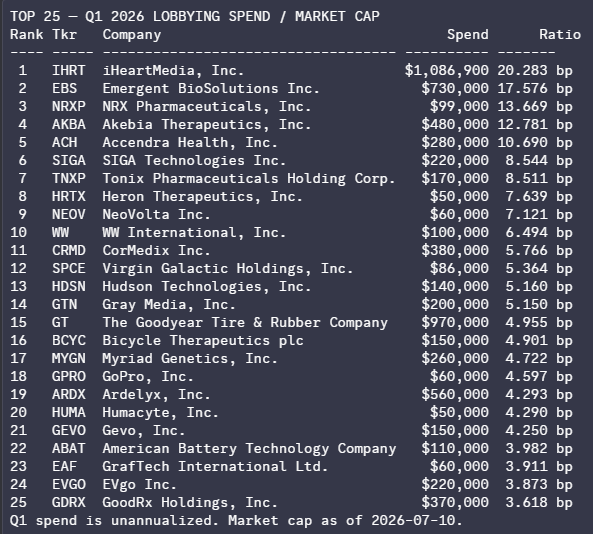The image size is (593, 534).
Task: Click the spend value '$730,000'
Action: pos(455,88)
